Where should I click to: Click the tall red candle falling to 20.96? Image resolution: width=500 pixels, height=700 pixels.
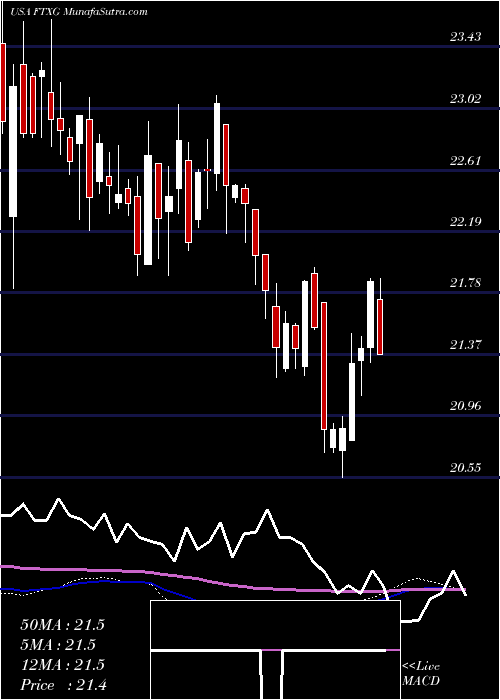coord(324,366)
